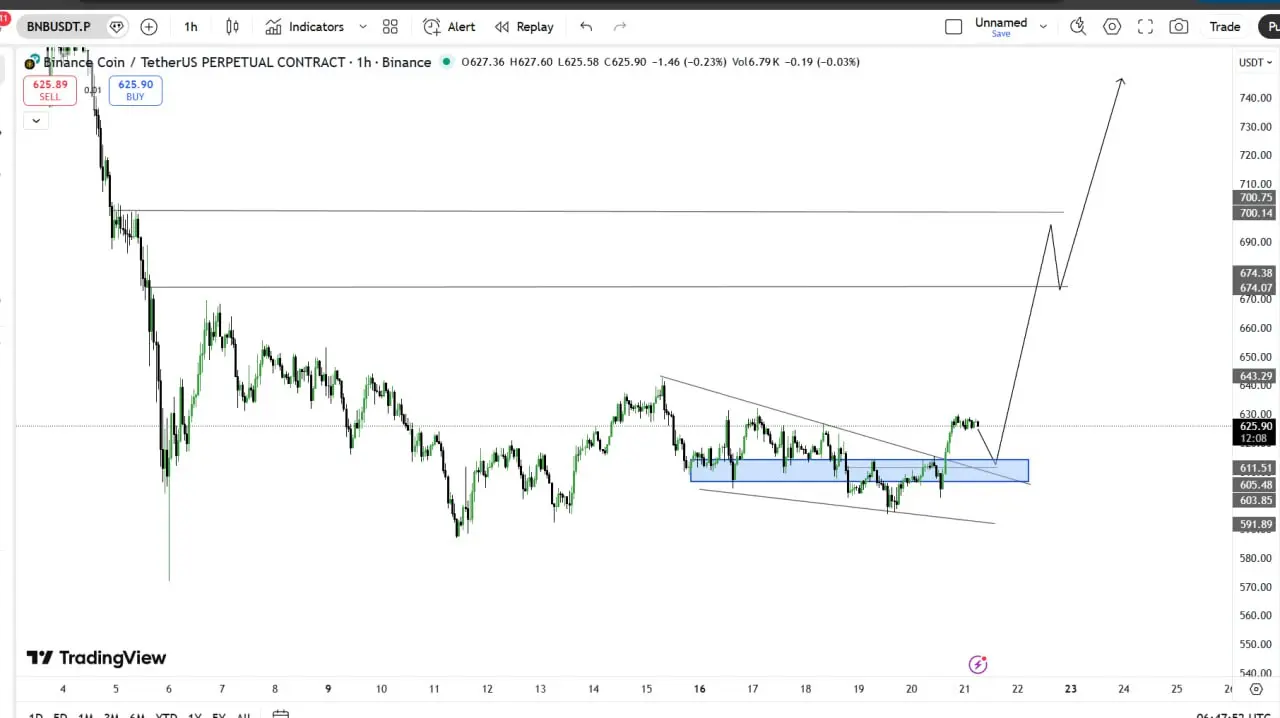Expand the layout management dropdown arrow
The width and height of the screenshot is (1280, 718).
[x=1043, y=27]
